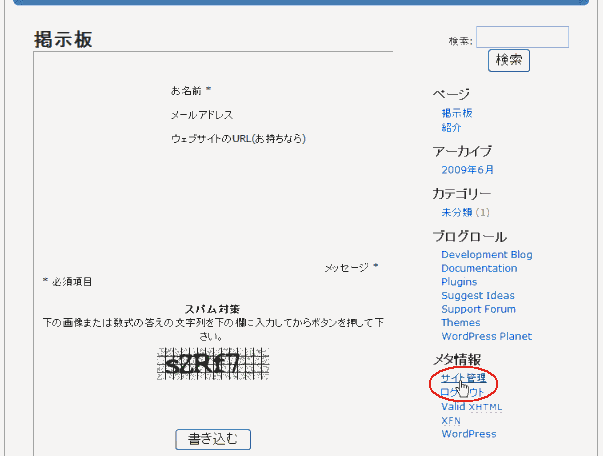Click the カテゴリー sidebar heading

click(x=462, y=193)
